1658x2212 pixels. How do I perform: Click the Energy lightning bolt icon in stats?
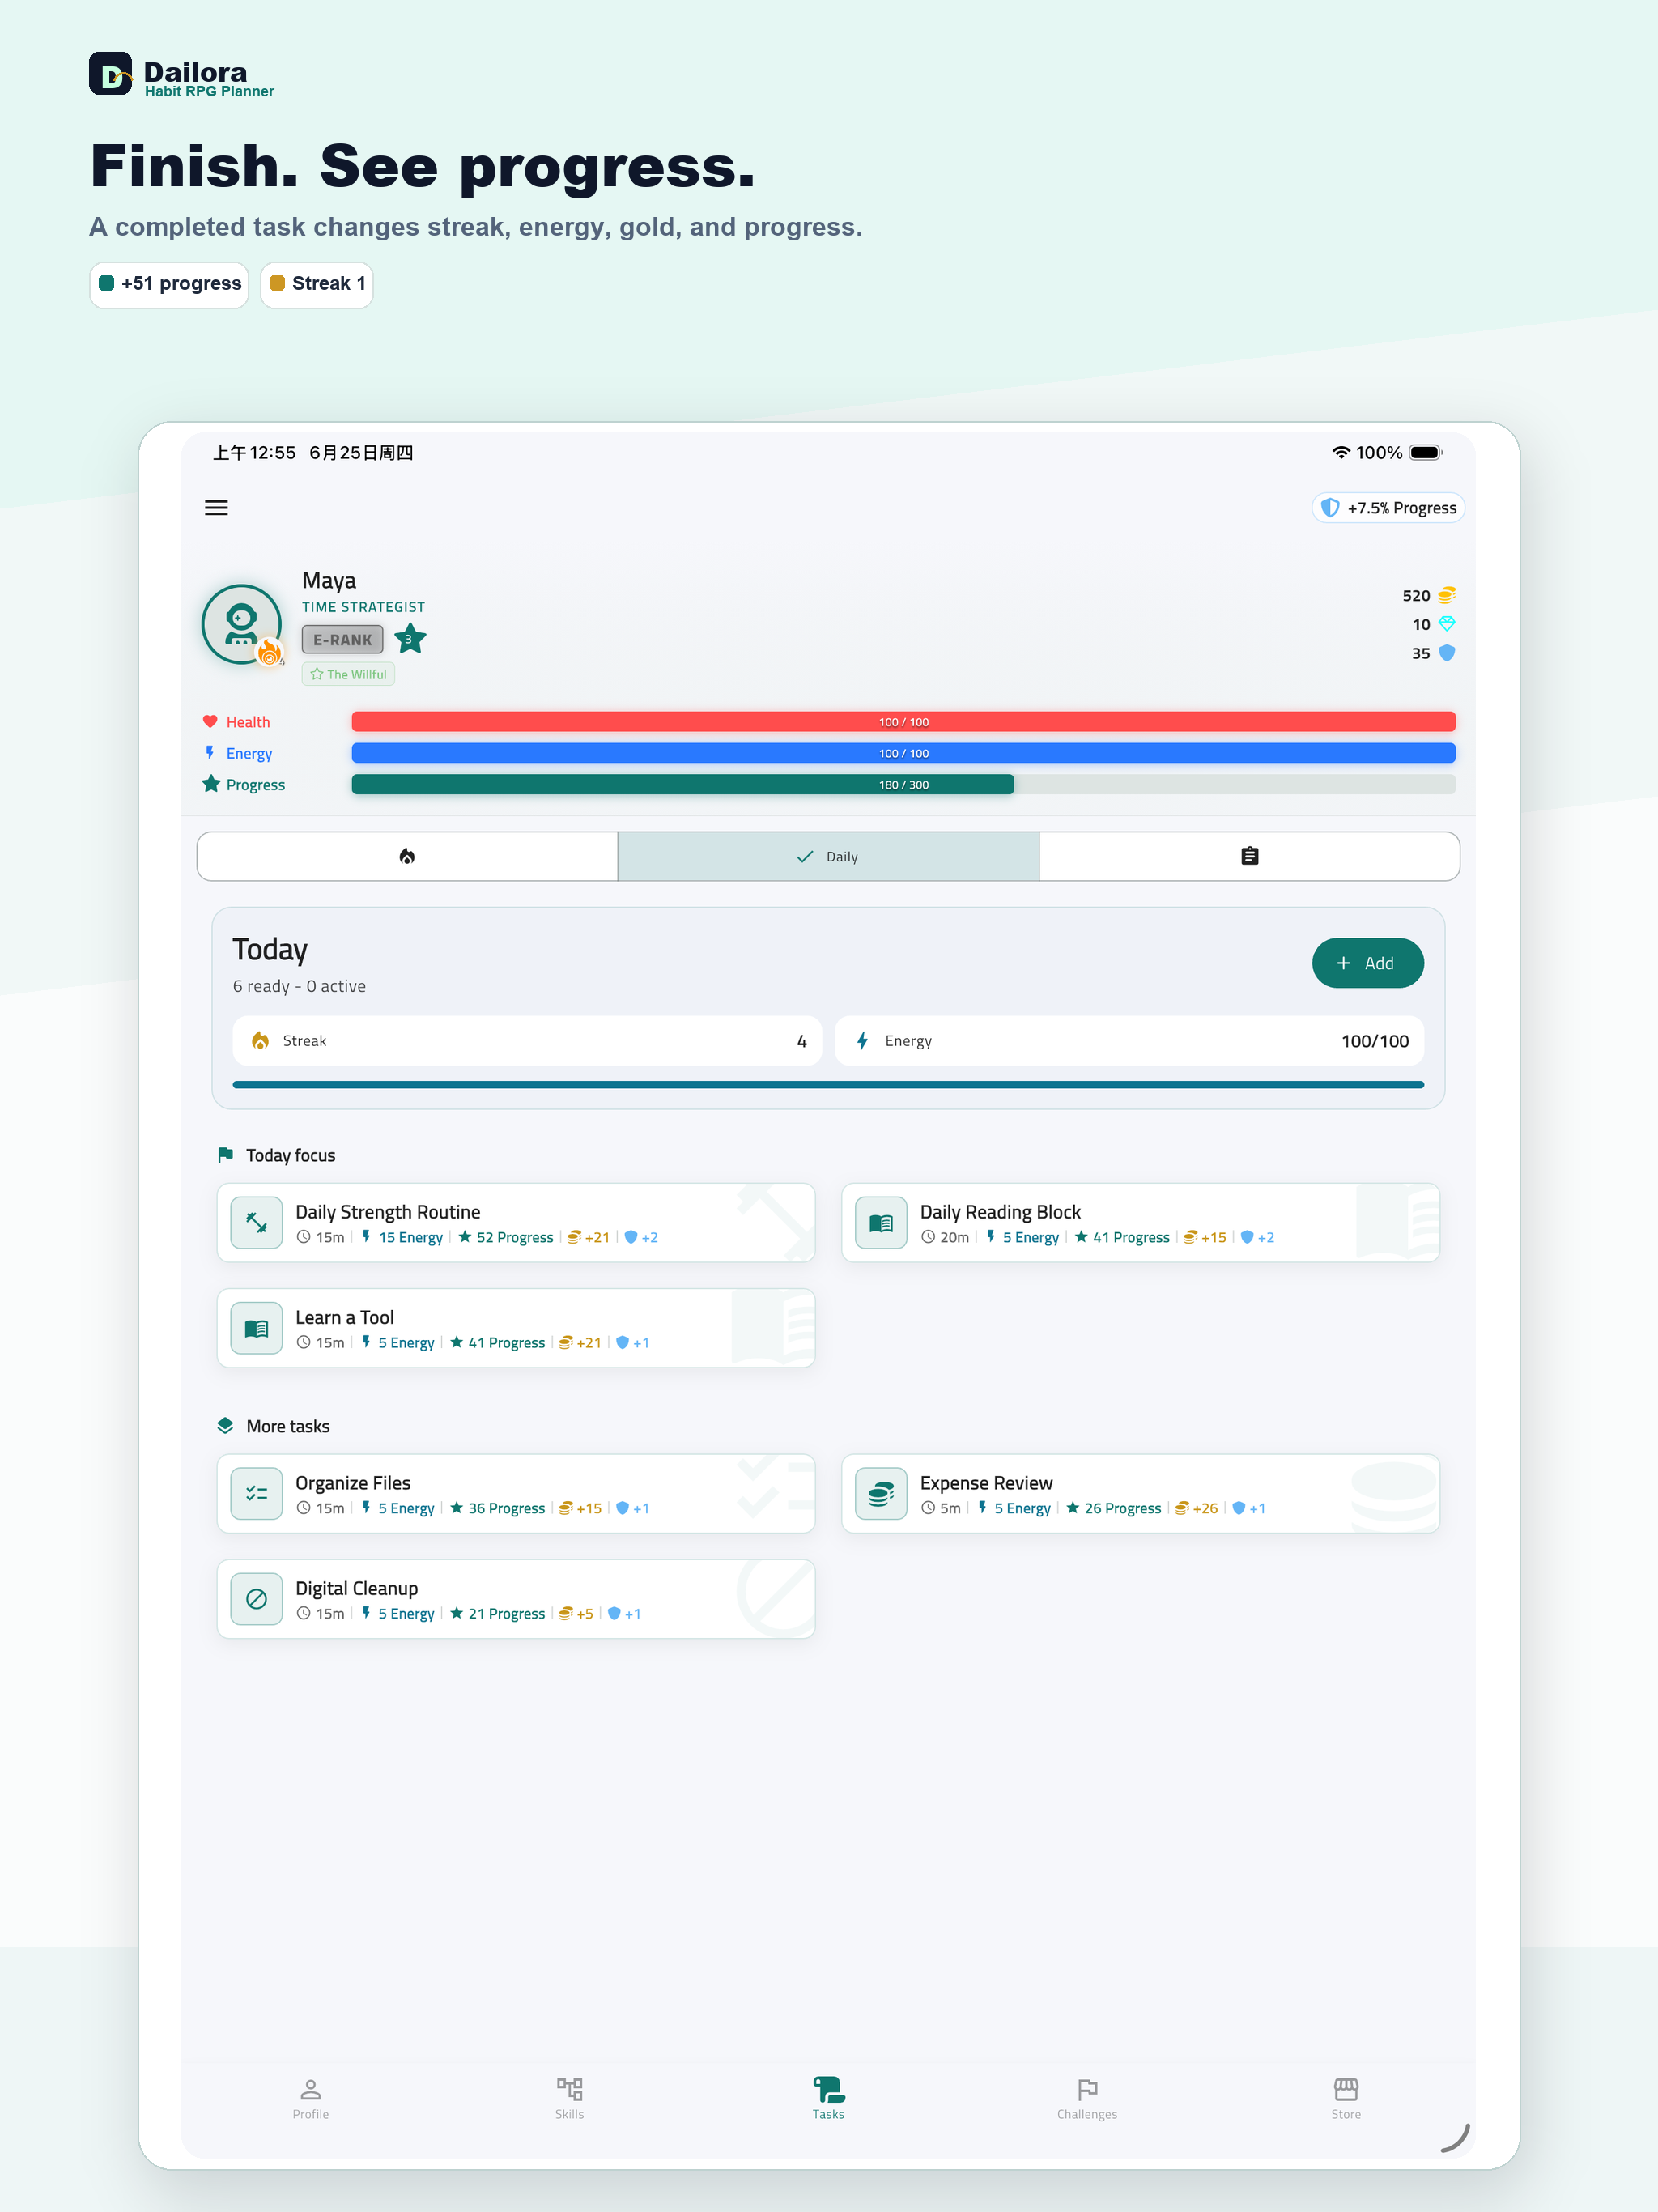210,752
